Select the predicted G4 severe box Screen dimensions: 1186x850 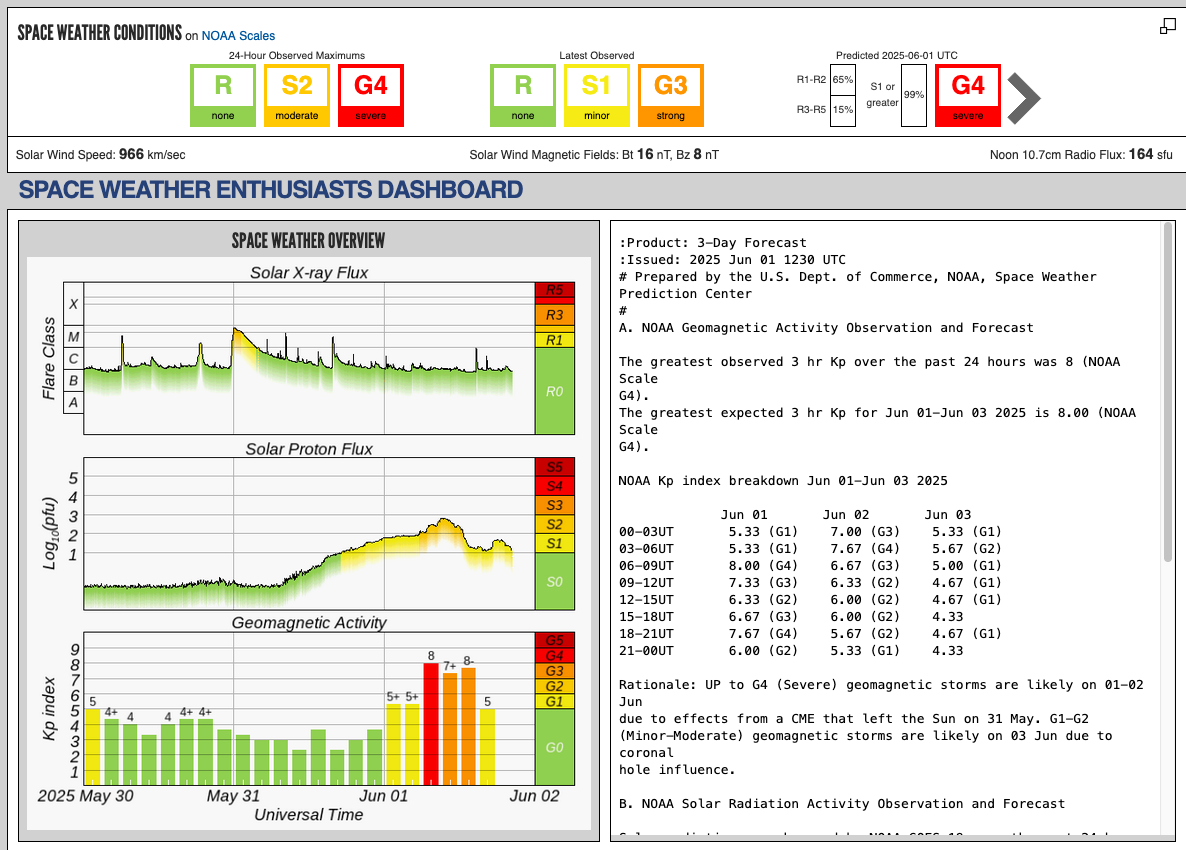tap(968, 95)
